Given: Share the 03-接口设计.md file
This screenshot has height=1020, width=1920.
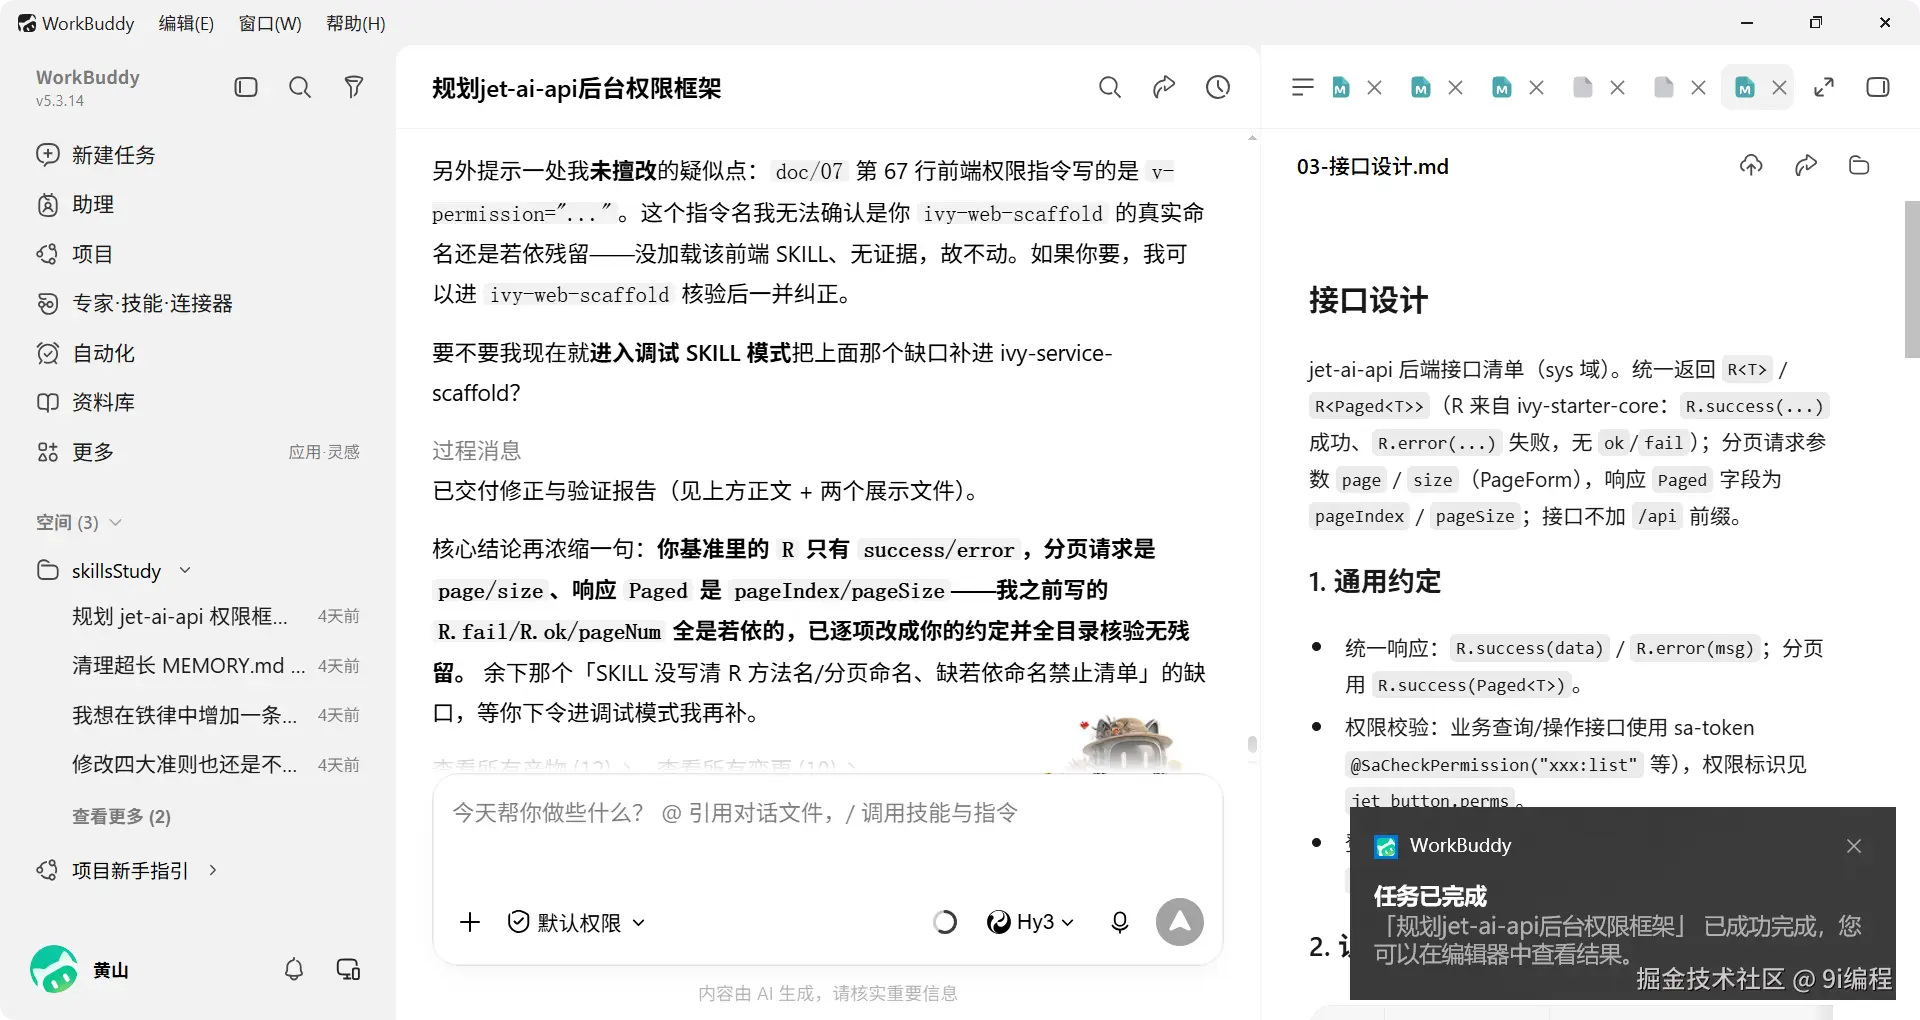Looking at the screenshot, I should click(x=1805, y=166).
